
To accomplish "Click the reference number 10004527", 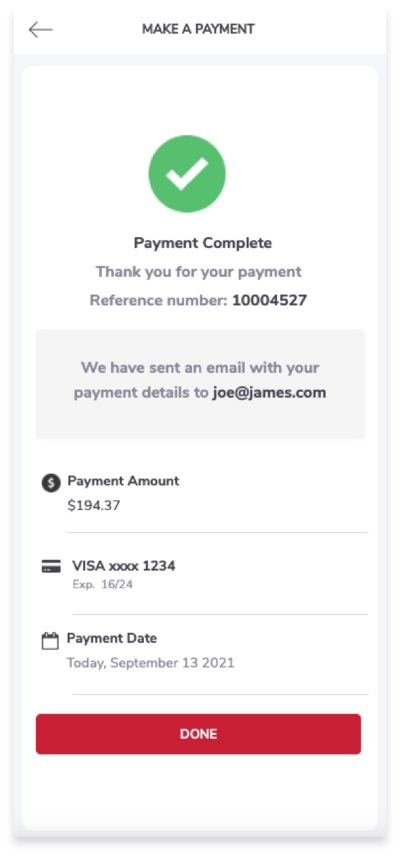I will pos(269,301).
